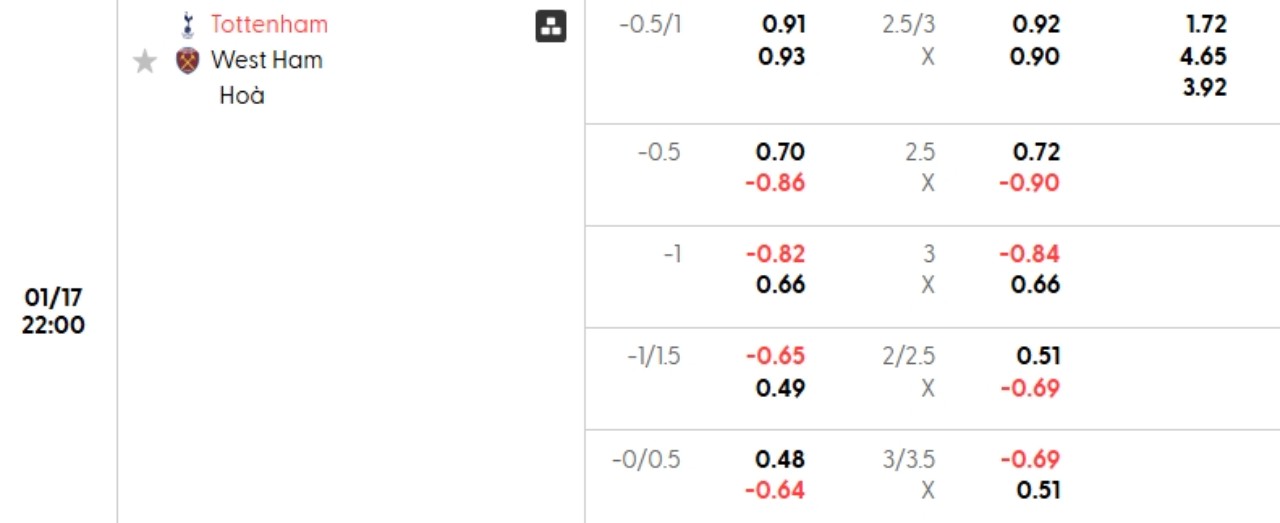Screen dimensions: 1280x523
Task: Toggle the favorite star for this match
Action: click(145, 62)
